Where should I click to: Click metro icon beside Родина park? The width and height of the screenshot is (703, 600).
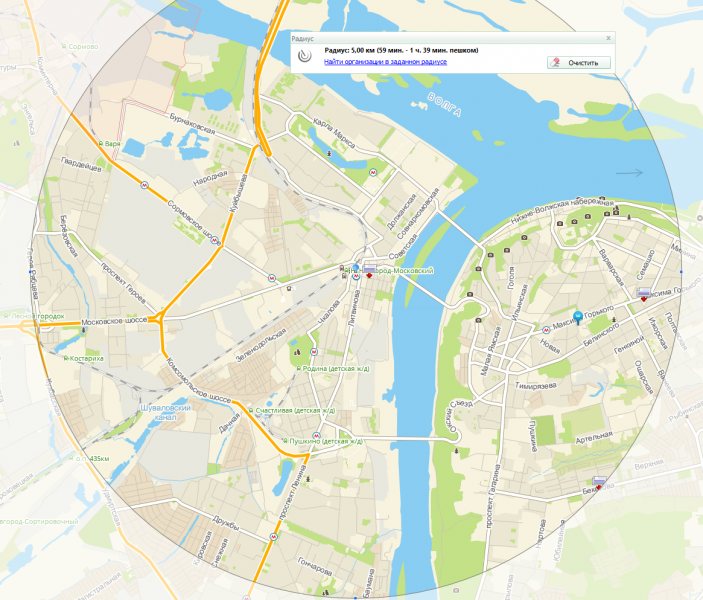click(314, 352)
